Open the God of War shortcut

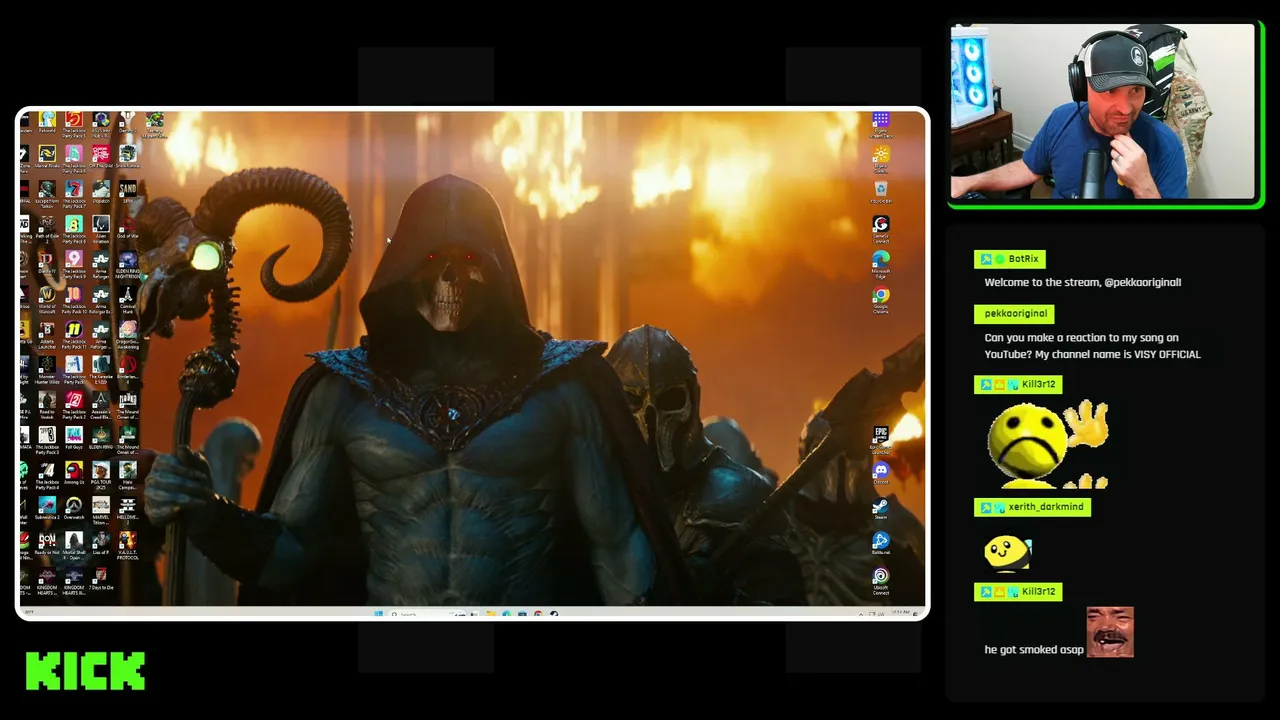(x=128, y=228)
